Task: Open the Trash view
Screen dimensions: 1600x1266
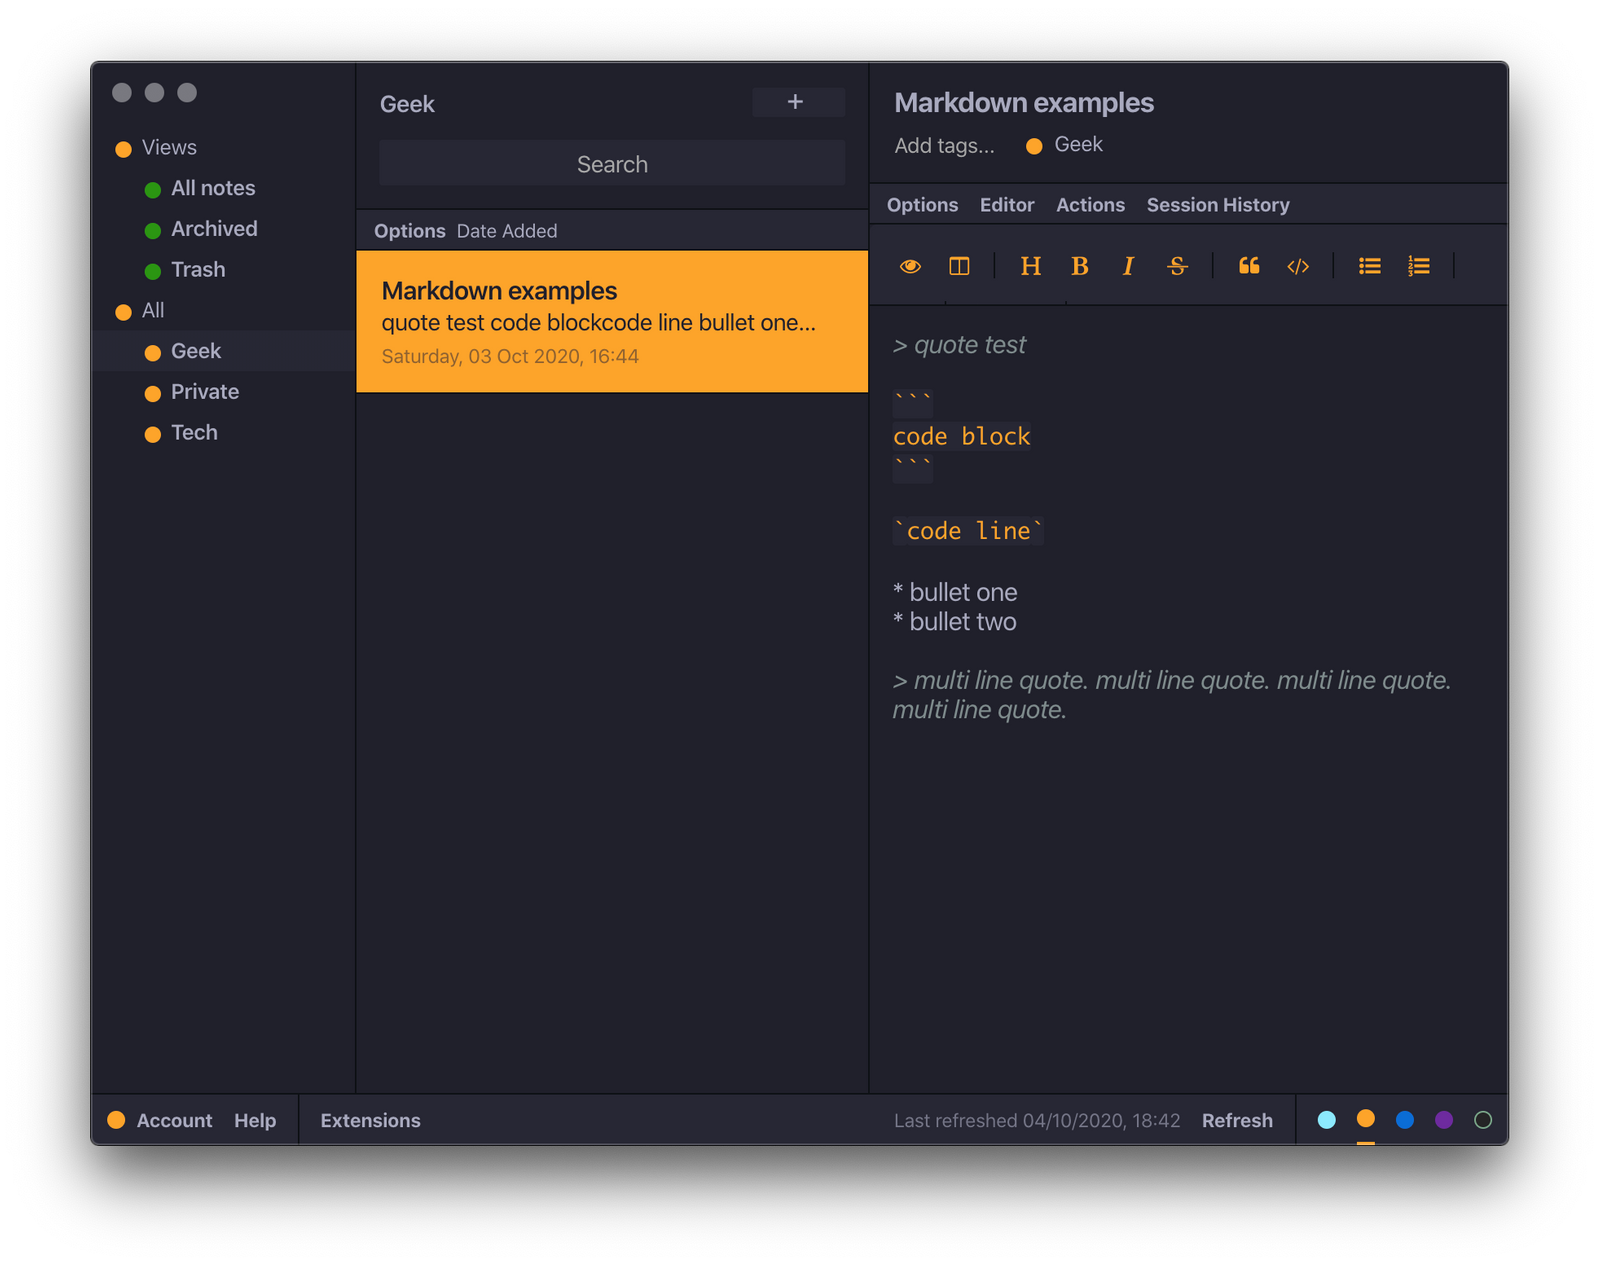Action: pos(197,269)
